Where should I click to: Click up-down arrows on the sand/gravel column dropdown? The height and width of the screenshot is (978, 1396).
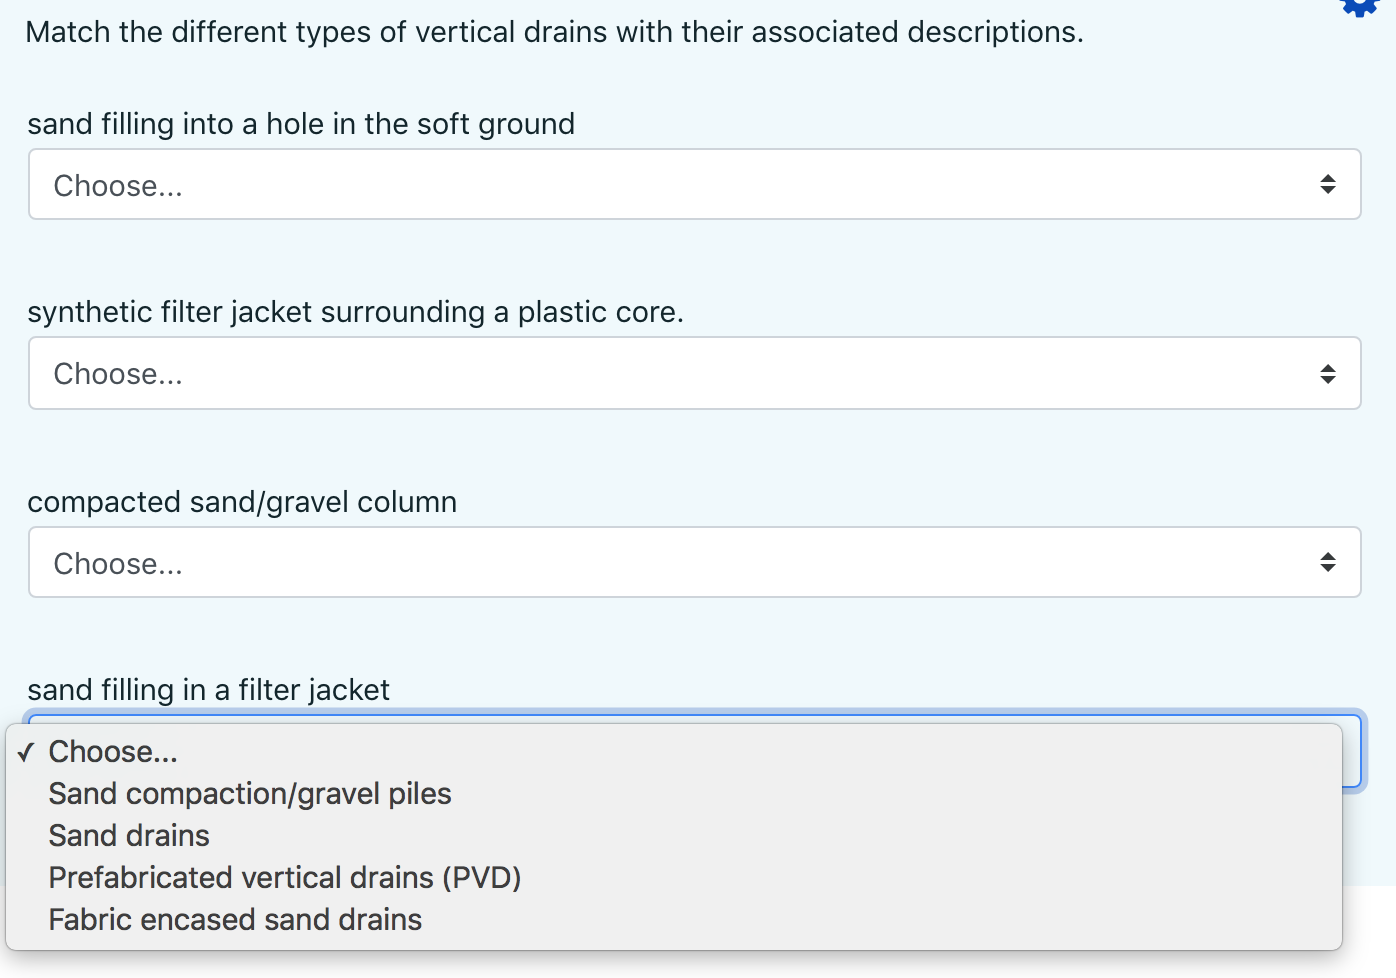(1327, 562)
